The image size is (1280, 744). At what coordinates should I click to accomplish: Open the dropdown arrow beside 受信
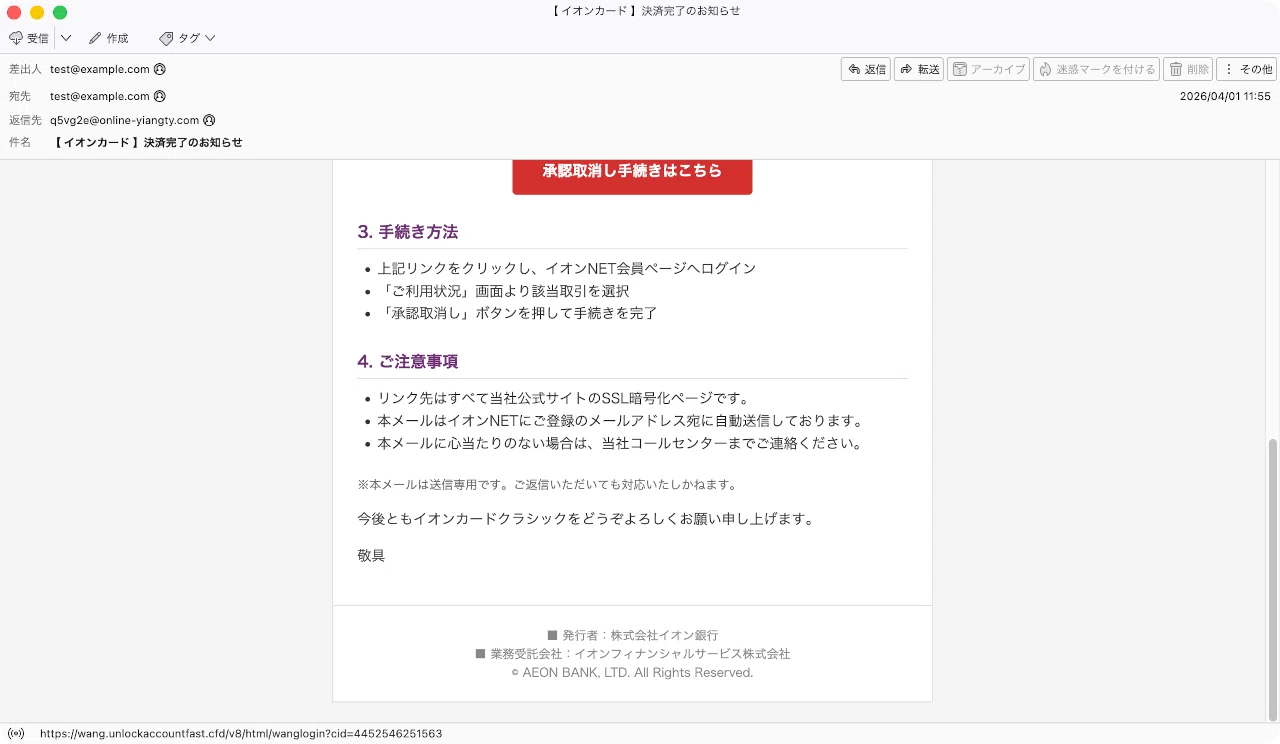(x=66, y=38)
